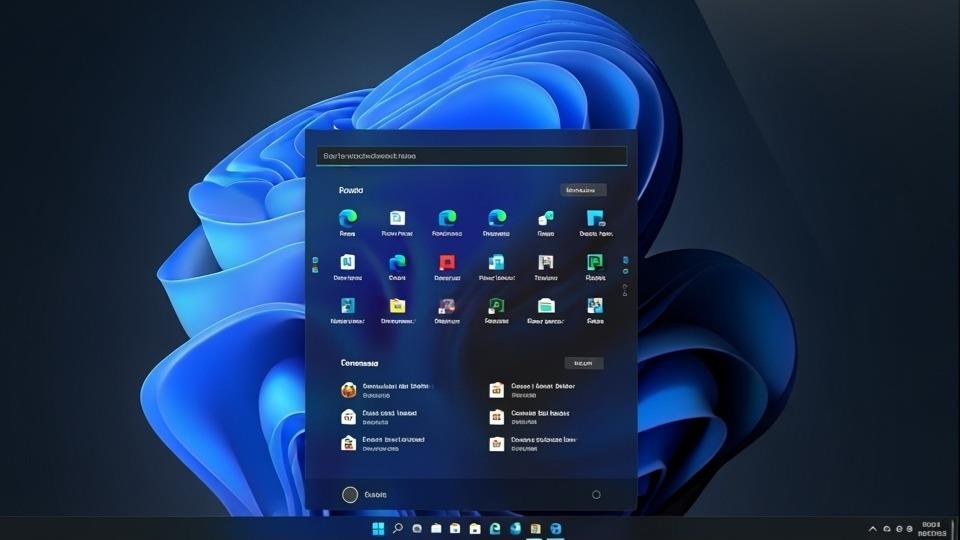Open the Task View icon next to taskbar Search
Screen dimensions: 960x540
(417, 528)
